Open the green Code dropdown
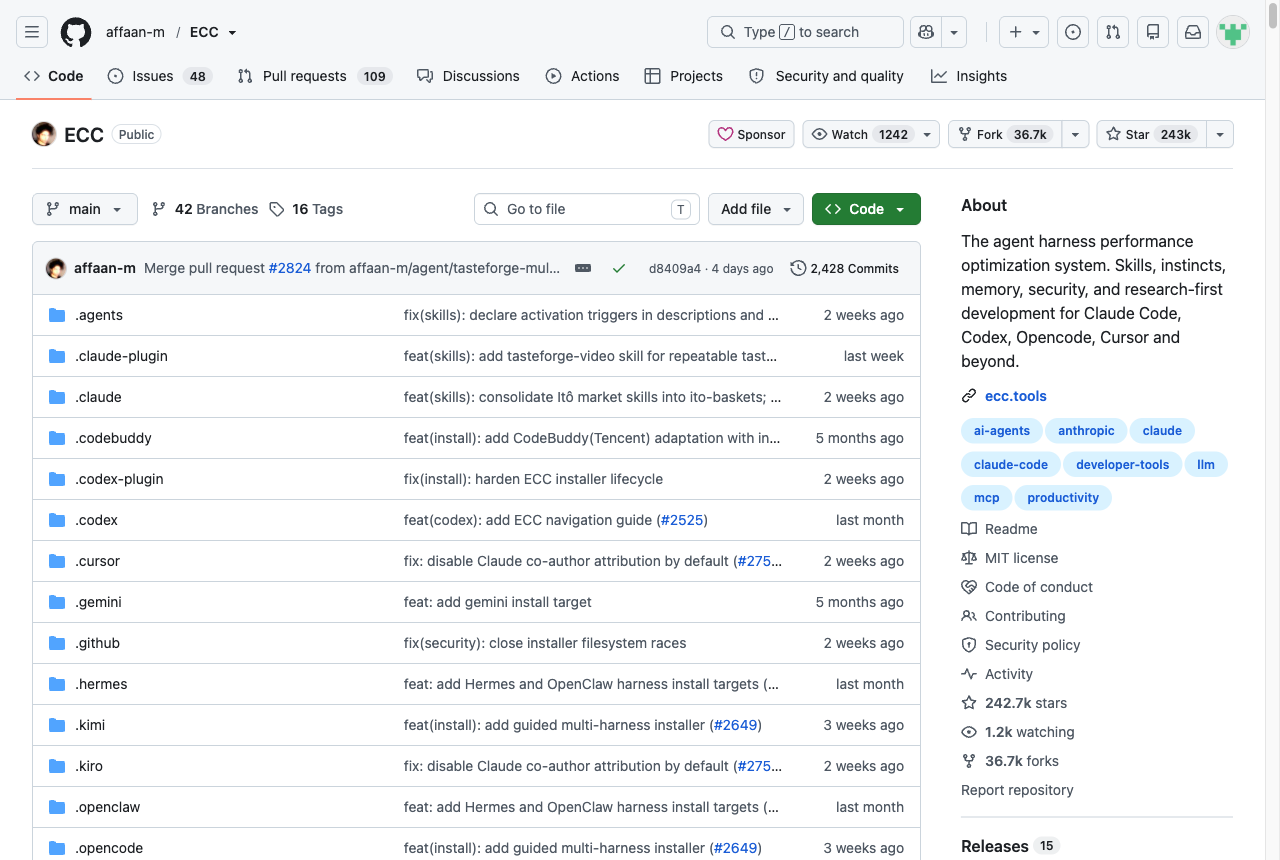 click(x=866, y=209)
